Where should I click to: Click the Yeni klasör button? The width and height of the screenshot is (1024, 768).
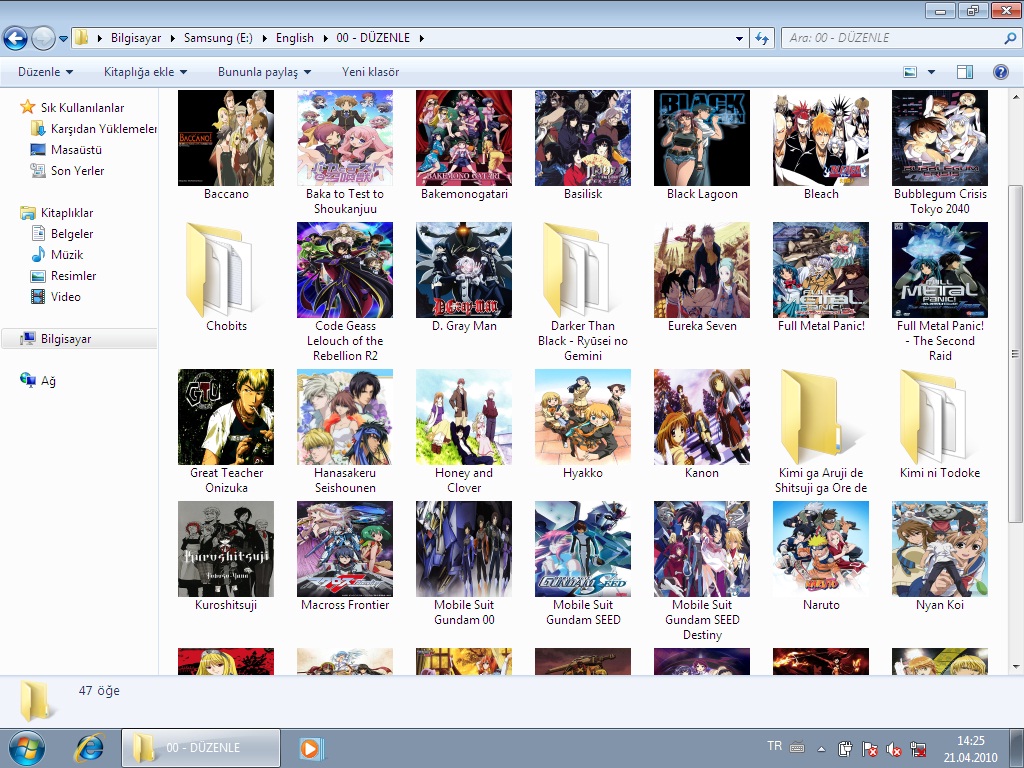coord(370,72)
